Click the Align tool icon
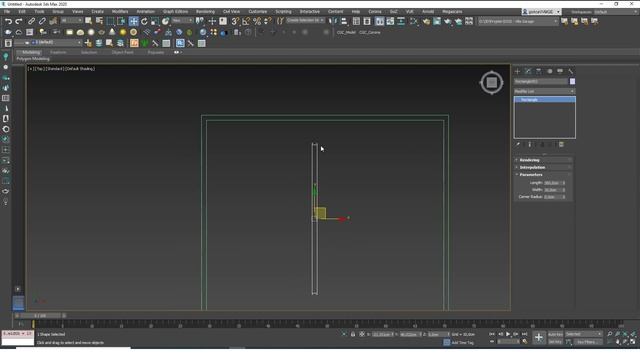 pos(344,21)
